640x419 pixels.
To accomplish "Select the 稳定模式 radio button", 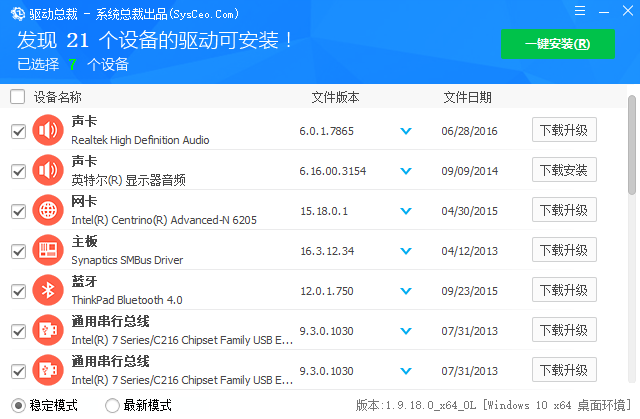I will tap(18, 406).
